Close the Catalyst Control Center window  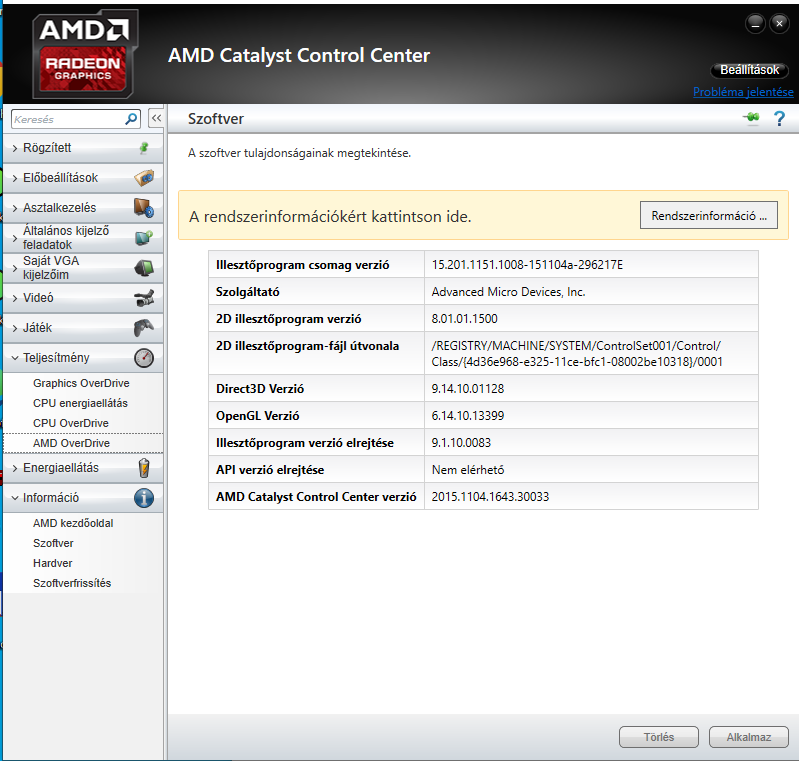[779, 23]
